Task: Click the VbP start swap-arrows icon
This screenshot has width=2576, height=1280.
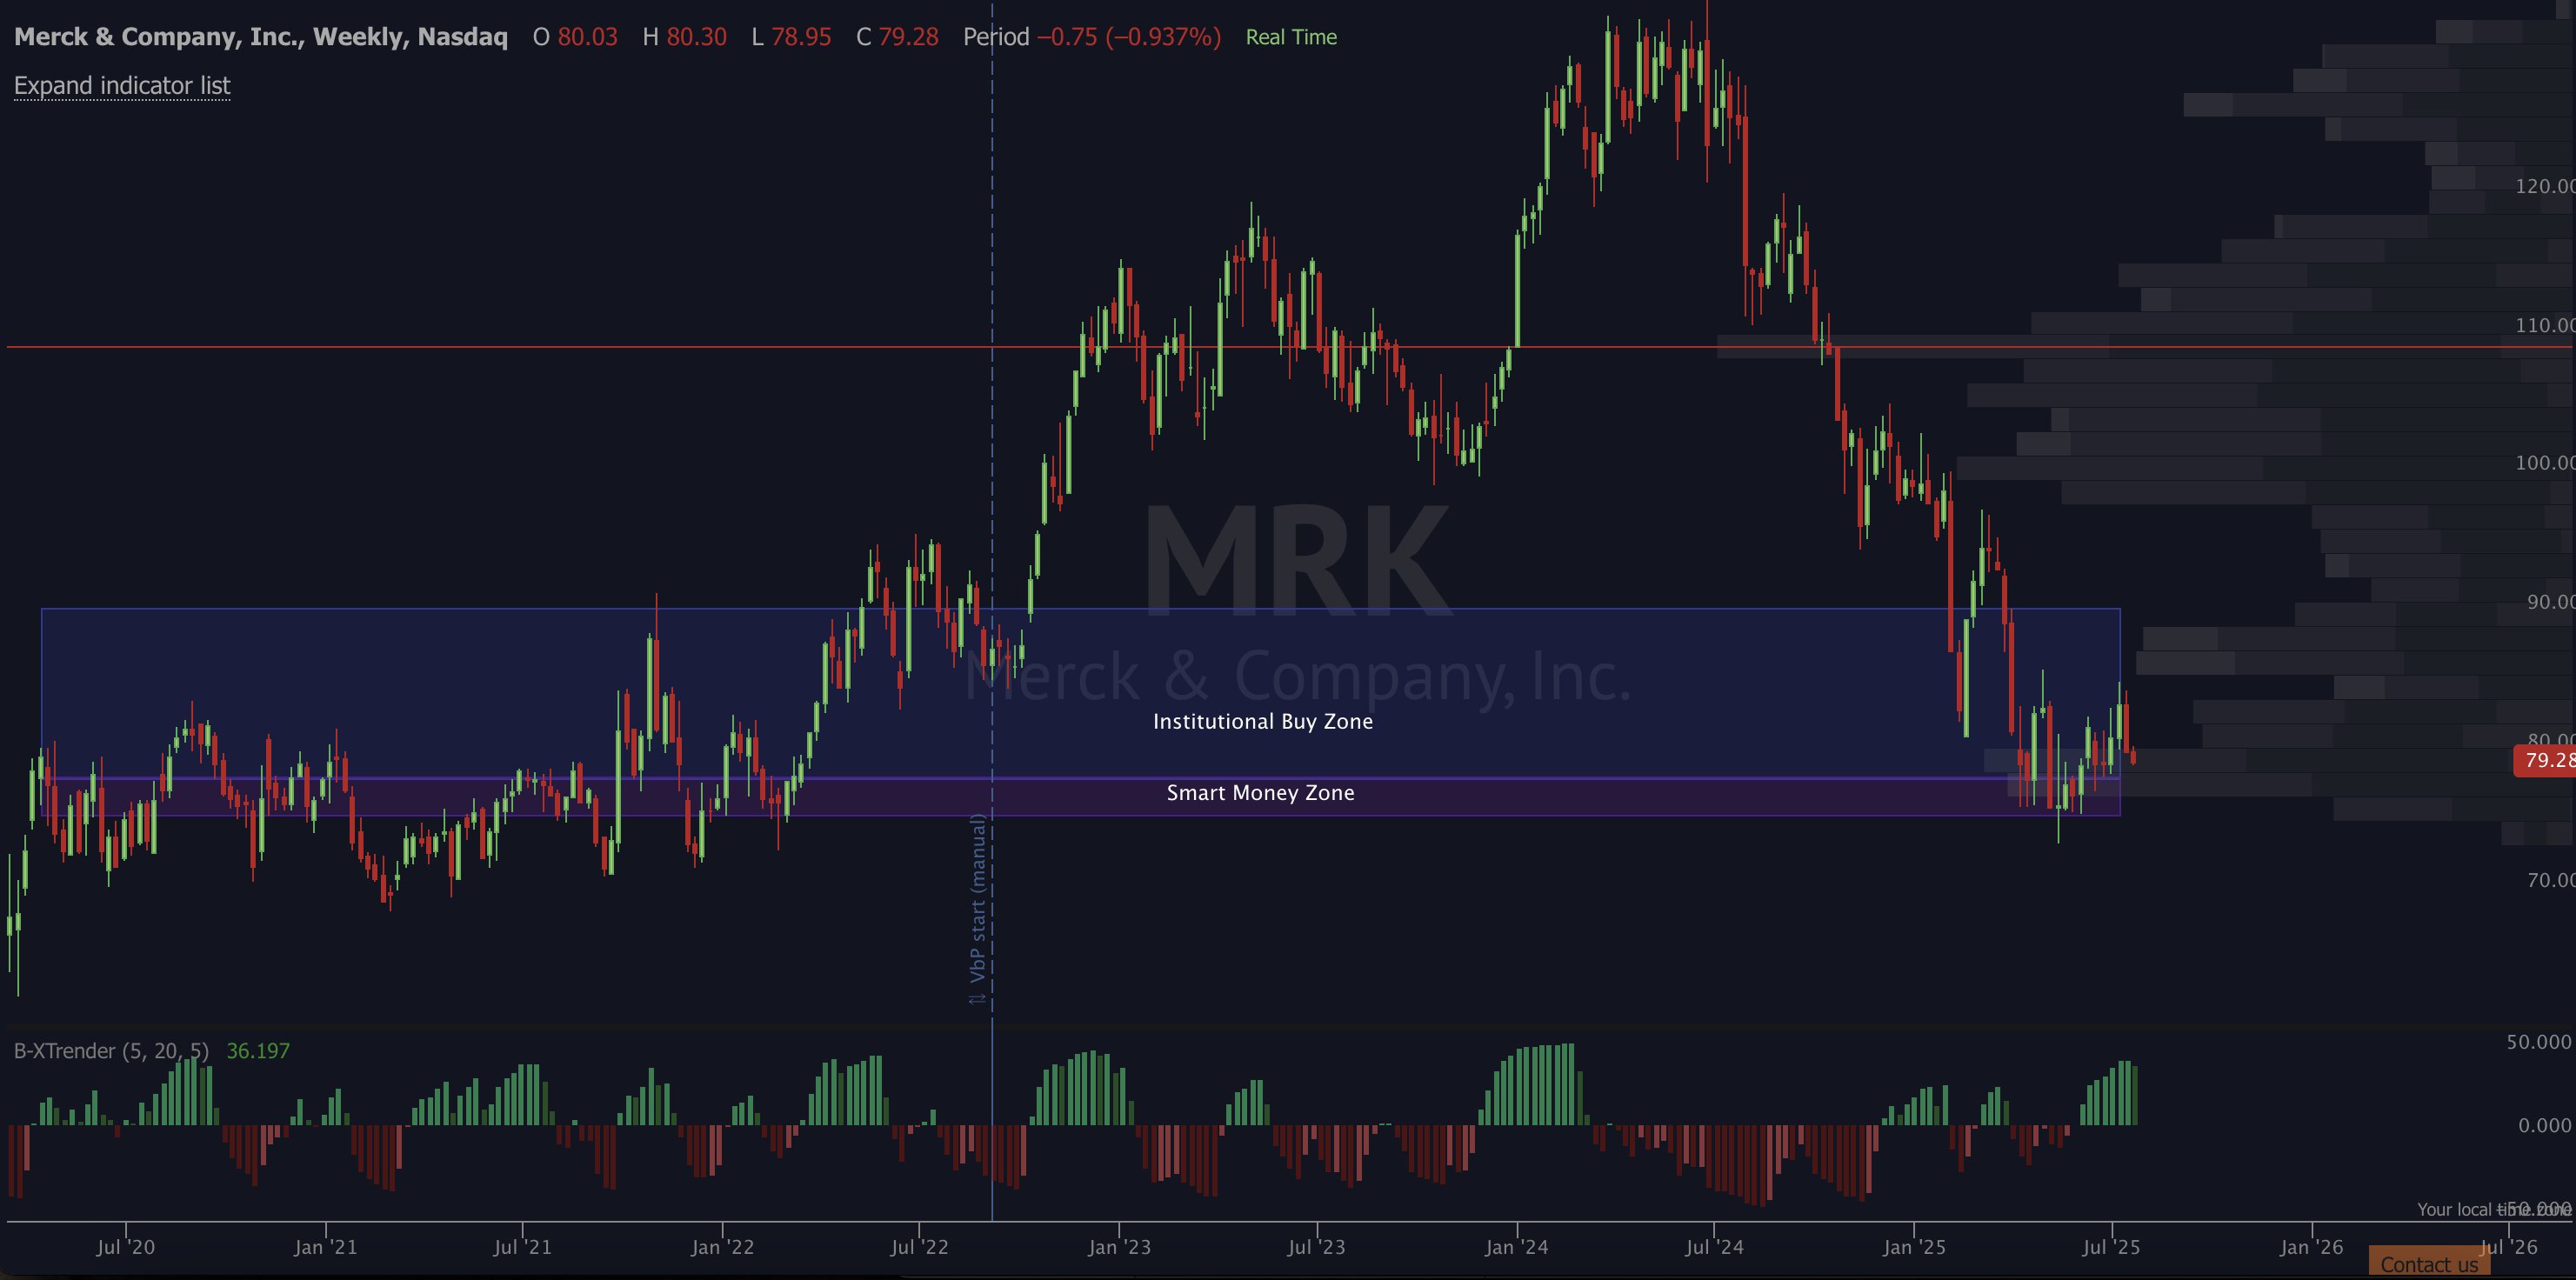Action: [x=977, y=997]
